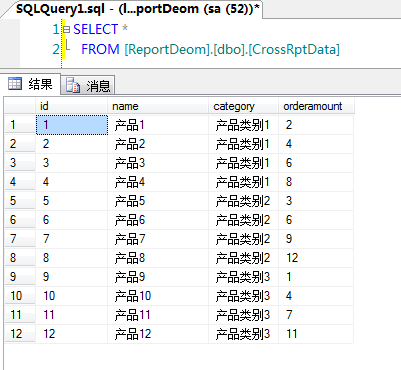Select the name column header
The width and height of the screenshot is (401, 370).
tap(158, 106)
